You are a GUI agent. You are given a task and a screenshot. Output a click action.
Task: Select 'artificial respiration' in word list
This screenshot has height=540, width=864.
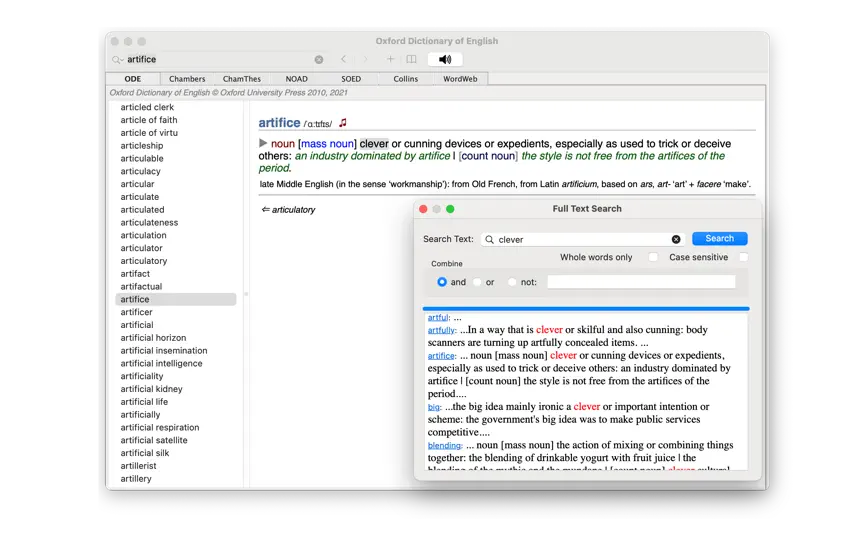160,428
